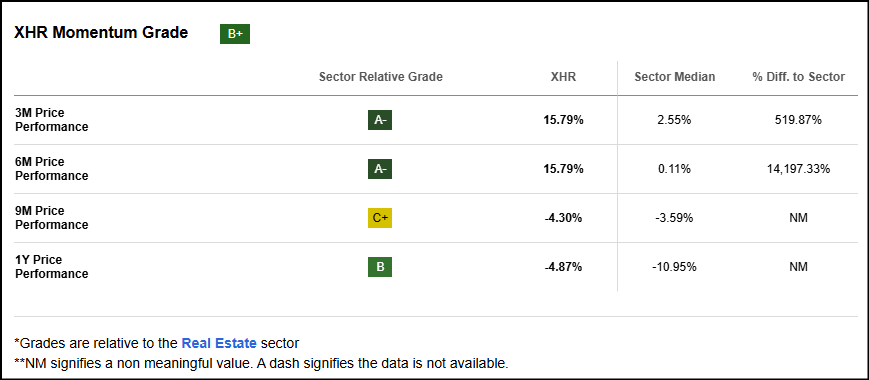Click the yellow C+ grade badge
The width and height of the screenshot is (869, 380).
pos(380,218)
